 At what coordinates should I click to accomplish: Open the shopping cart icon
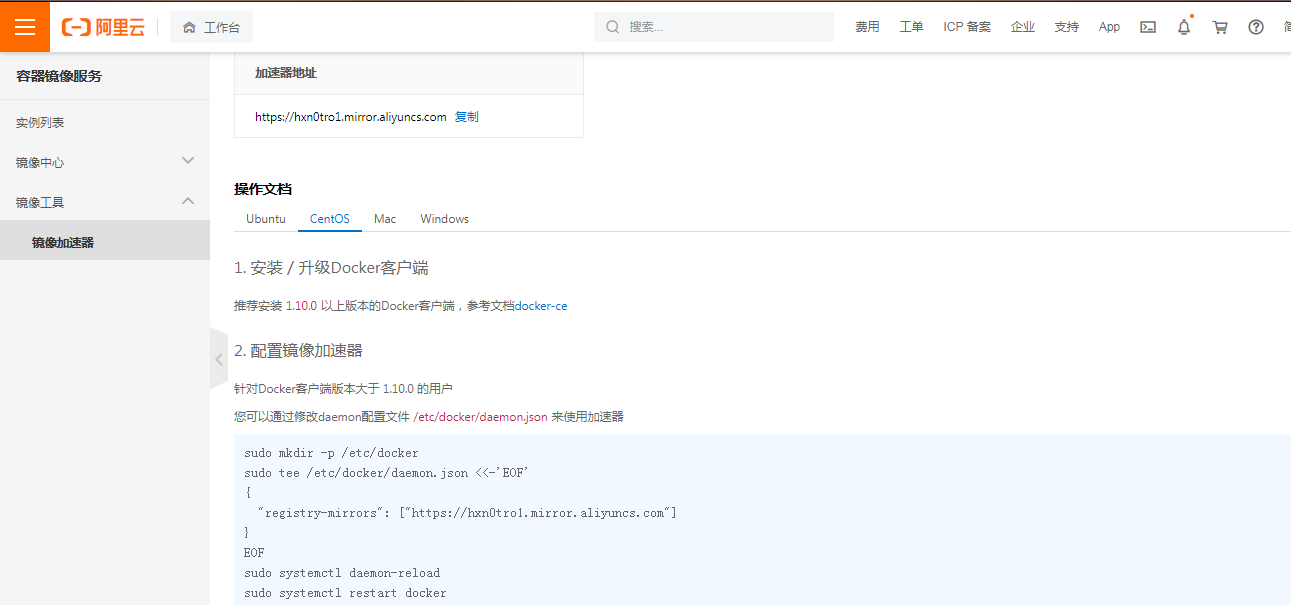(1220, 27)
